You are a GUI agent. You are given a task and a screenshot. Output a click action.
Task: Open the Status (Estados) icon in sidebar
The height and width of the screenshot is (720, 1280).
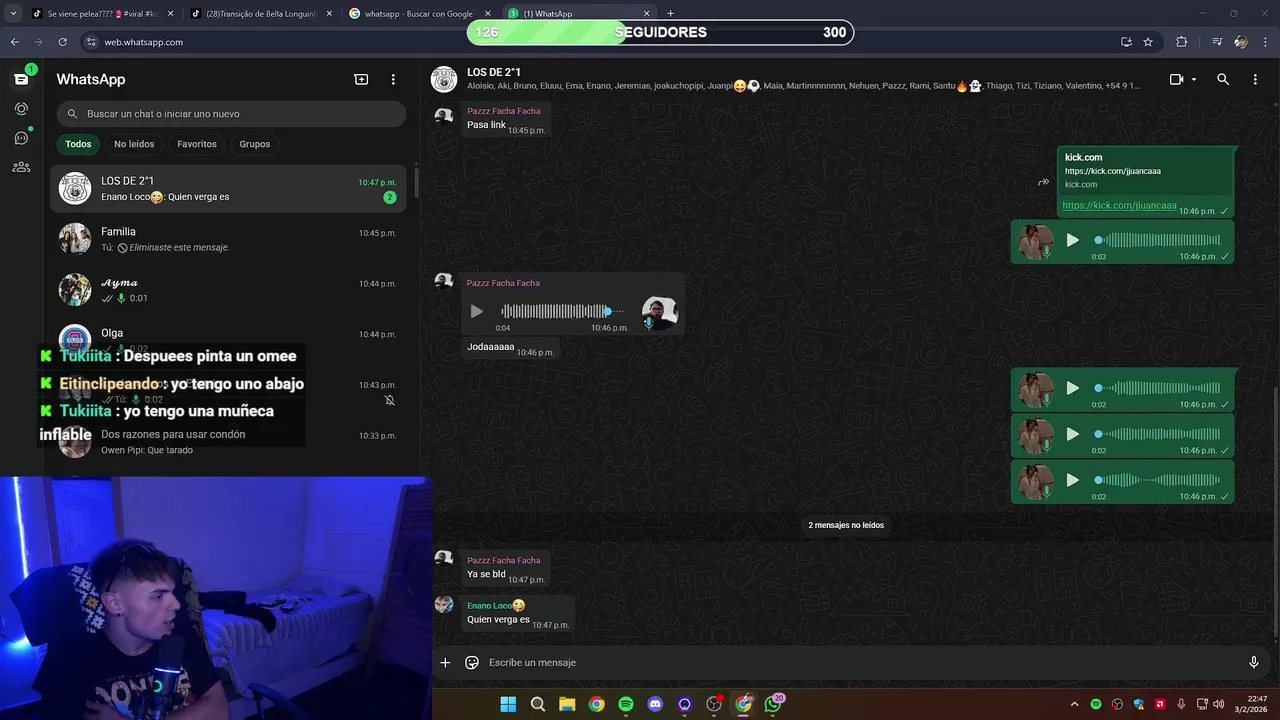[x=21, y=108]
